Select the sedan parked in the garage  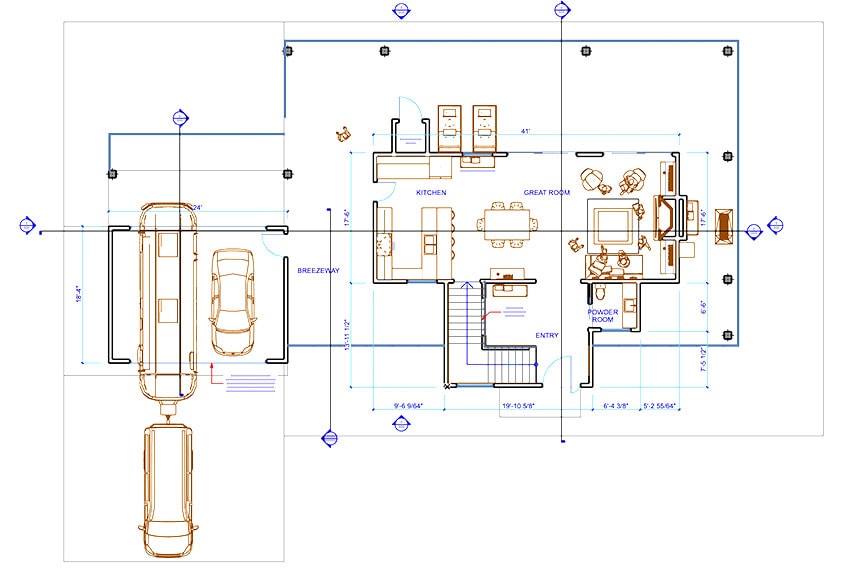(233, 302)
